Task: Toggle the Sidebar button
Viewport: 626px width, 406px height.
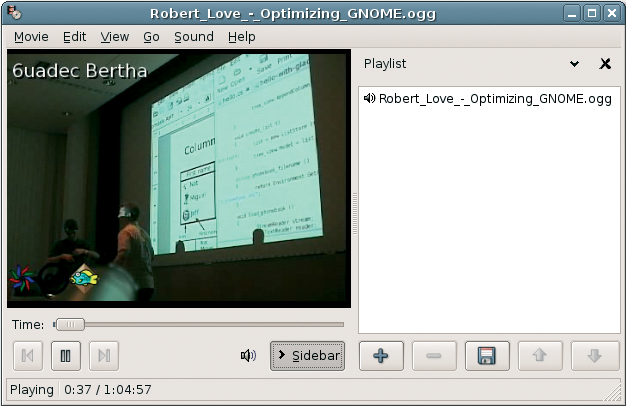Action: coord(307,356)
